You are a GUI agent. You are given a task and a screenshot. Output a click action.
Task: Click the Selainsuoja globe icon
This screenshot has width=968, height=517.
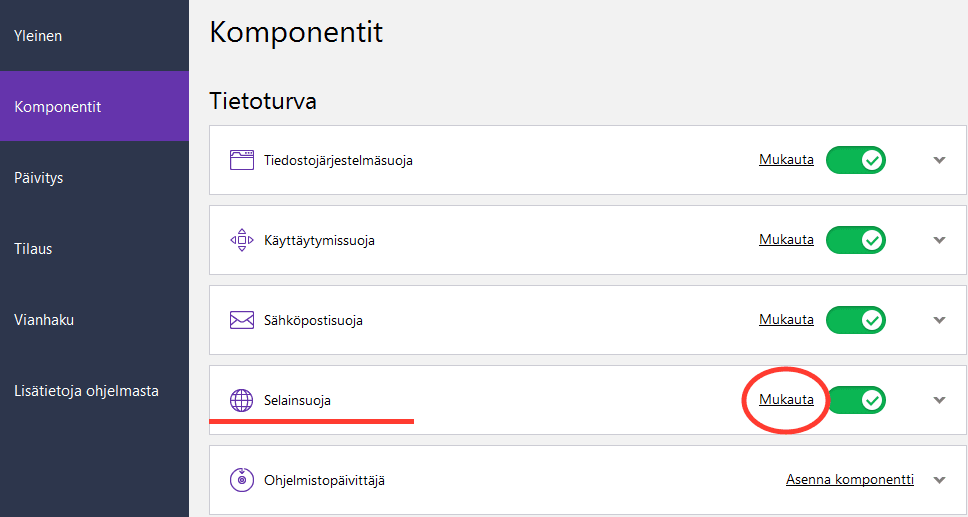point(242,400)
